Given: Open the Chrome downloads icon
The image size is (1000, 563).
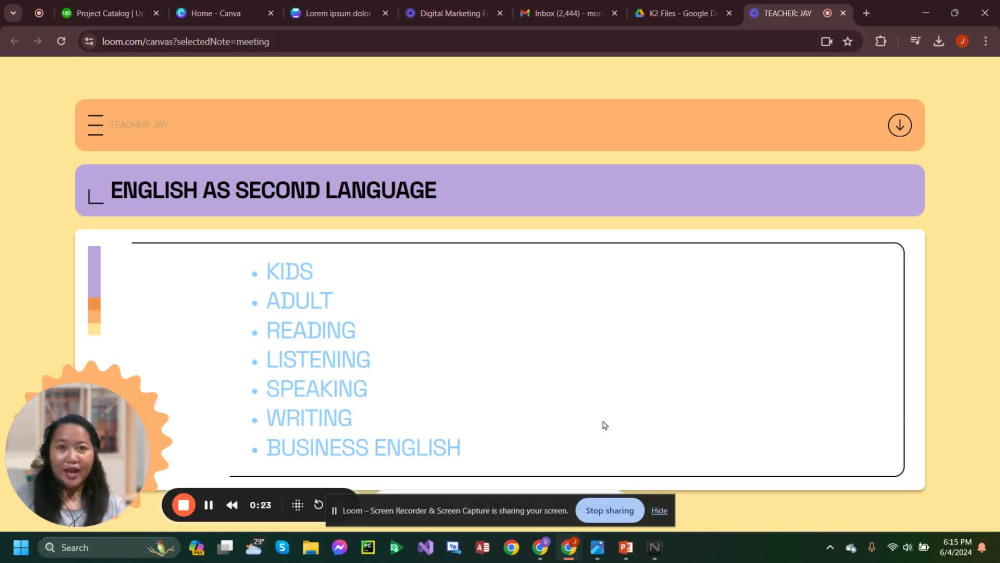Looking at the screenshot, I should click(x=939, y=41).
